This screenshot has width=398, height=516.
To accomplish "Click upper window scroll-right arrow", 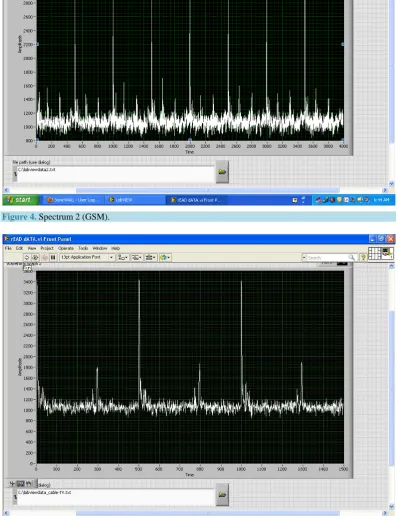I will [x=385, y=190].
